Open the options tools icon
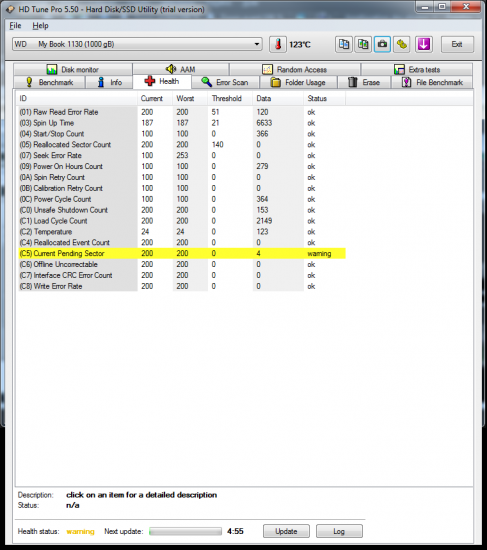 click(x=402, y=45)
